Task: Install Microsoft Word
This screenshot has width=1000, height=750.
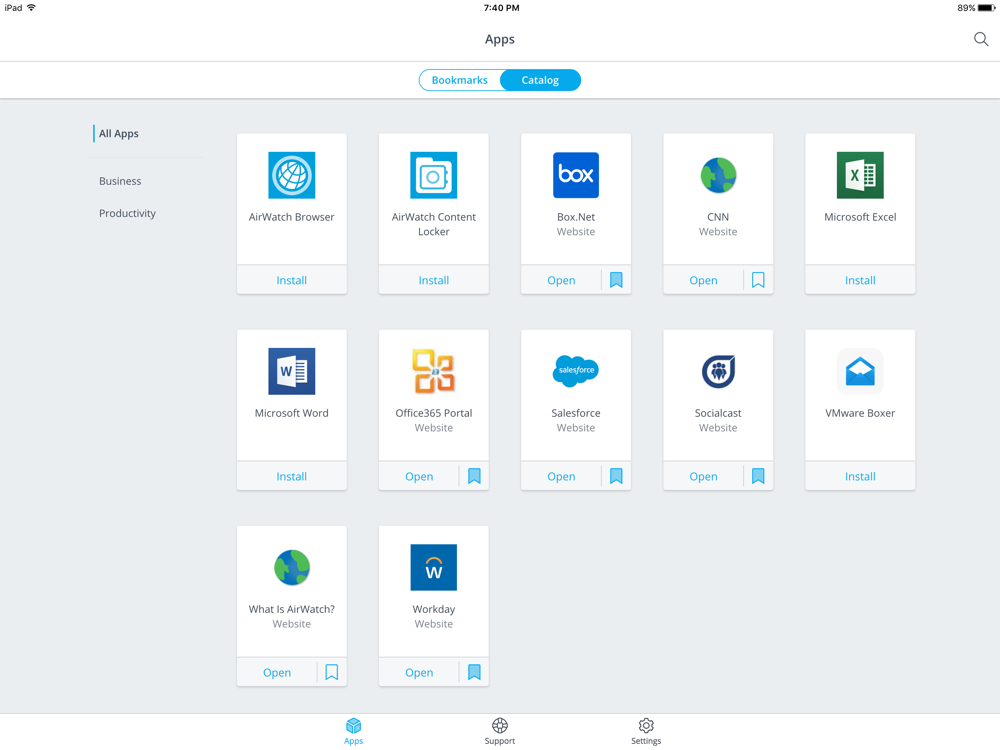Action: pyautogui.click(x=291, y=476)
